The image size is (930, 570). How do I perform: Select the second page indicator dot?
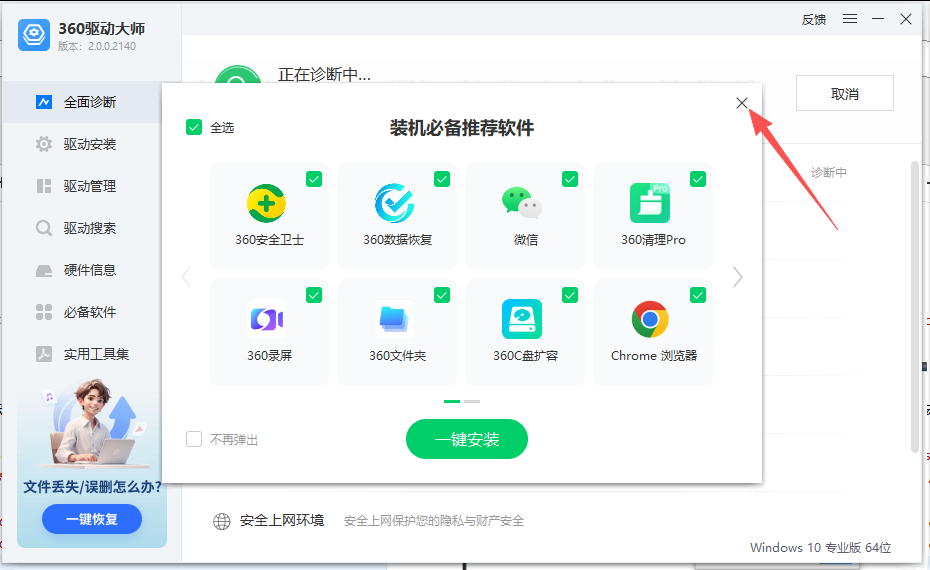click(472, 402)
